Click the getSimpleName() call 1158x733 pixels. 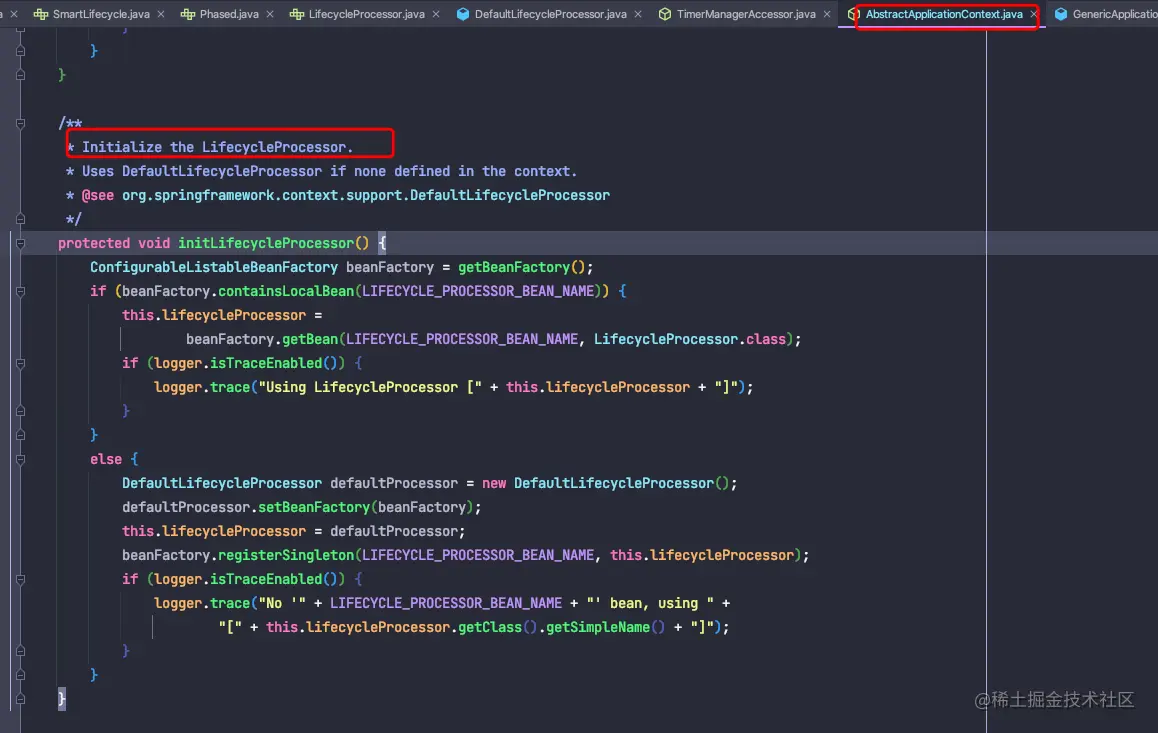click(x=606, y=627)
